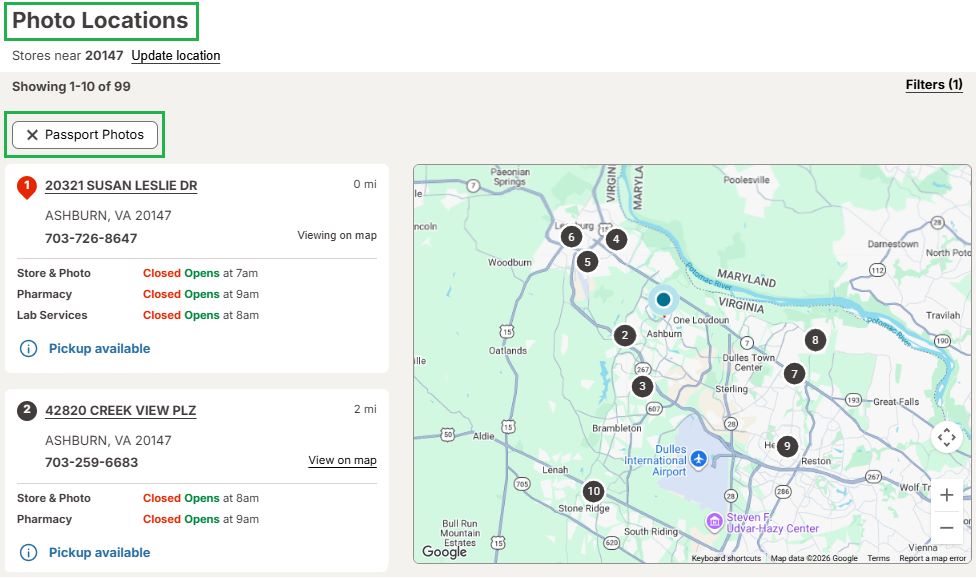Screen dimensions: 976x578
Task: Select map marker 4 on the map
Action: pos(616,239)
